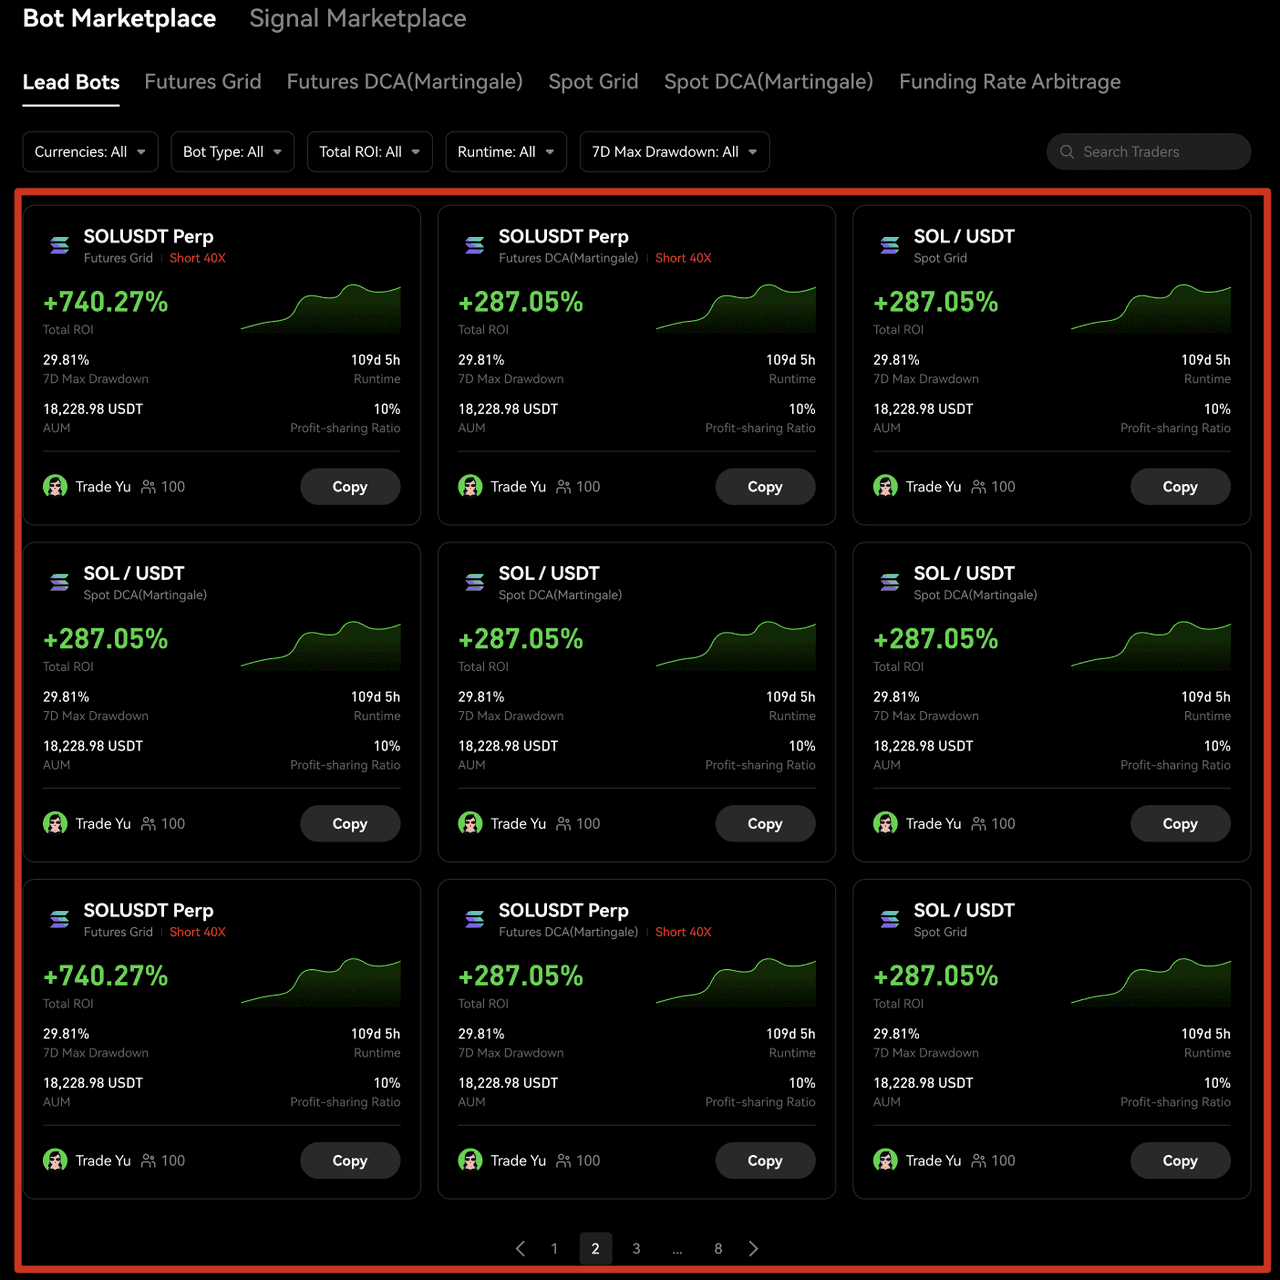This screenshot has height=1280, width=1280.
Task: Click the Trade Yu avatar on the top-row Spot Grid card
Action: click(885, 486)
